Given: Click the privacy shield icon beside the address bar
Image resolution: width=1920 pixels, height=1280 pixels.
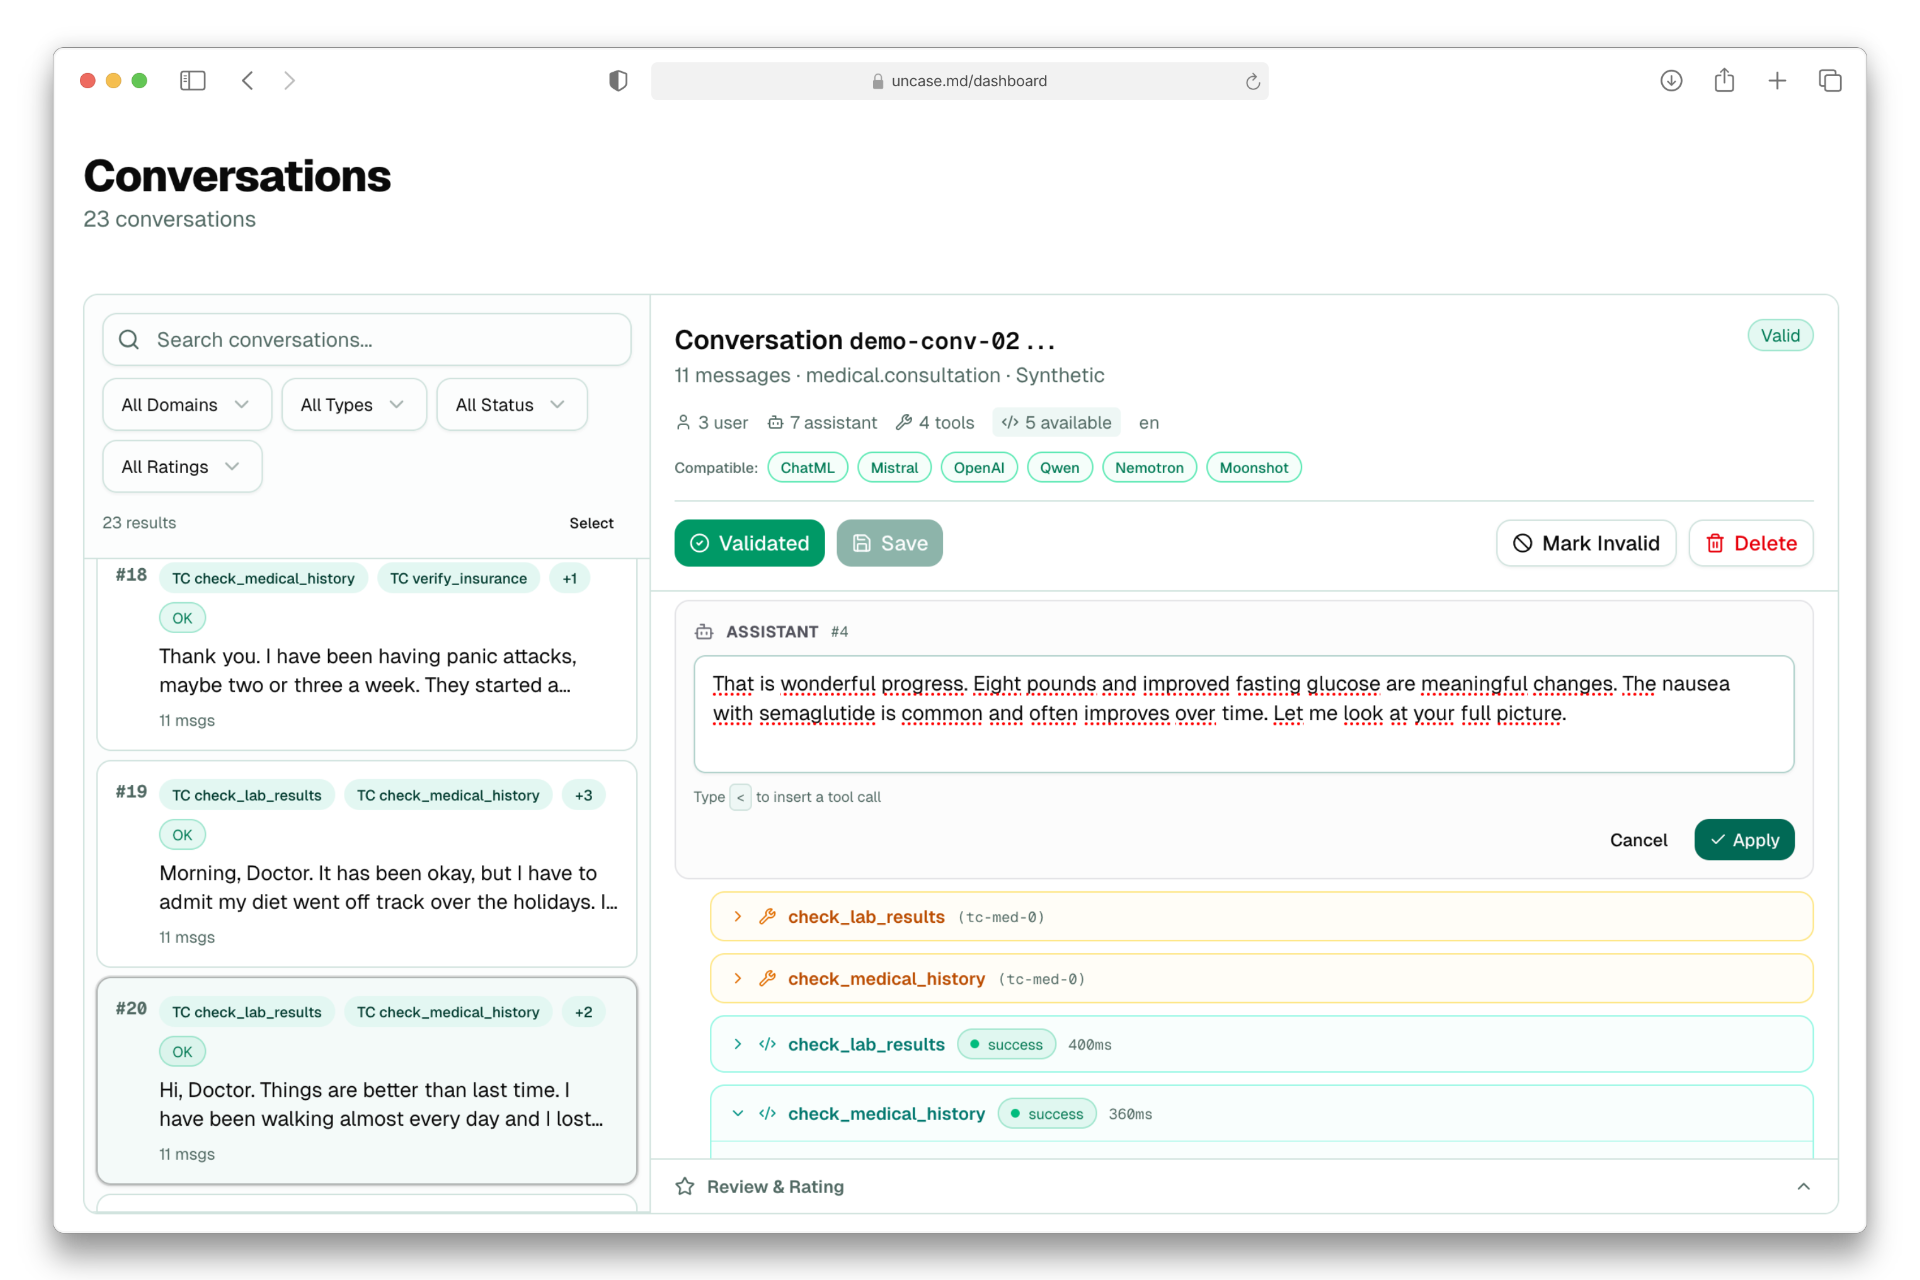Looking at the screenshot, I should pos(618,81).
